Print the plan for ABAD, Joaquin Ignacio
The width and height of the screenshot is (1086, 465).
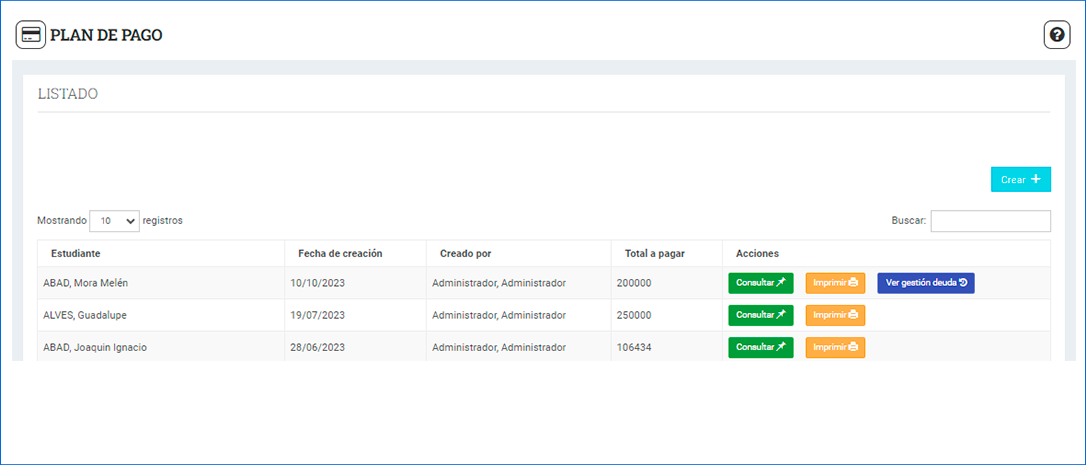click(x=835, y=347)
